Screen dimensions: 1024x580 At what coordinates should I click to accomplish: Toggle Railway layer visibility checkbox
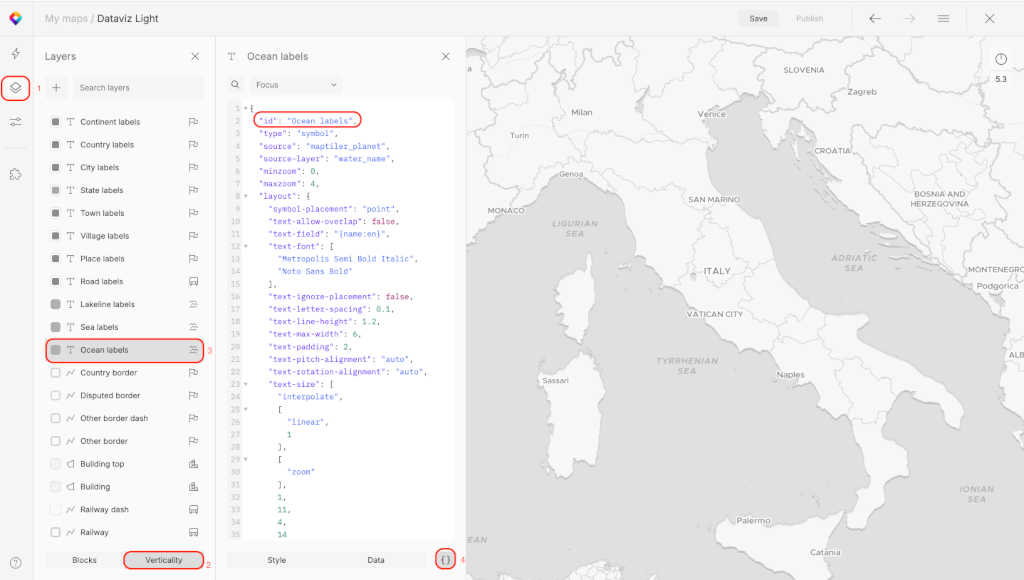click(56, 533)
